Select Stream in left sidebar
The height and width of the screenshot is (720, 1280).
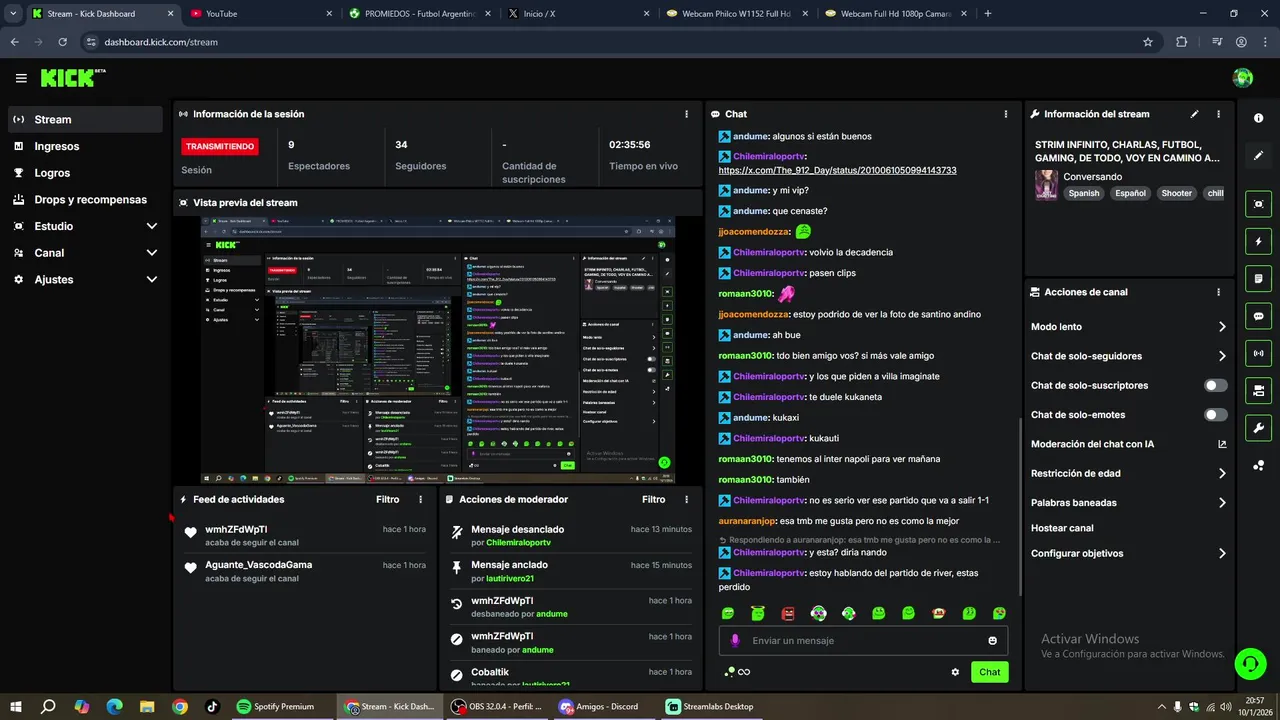(85, 119)
